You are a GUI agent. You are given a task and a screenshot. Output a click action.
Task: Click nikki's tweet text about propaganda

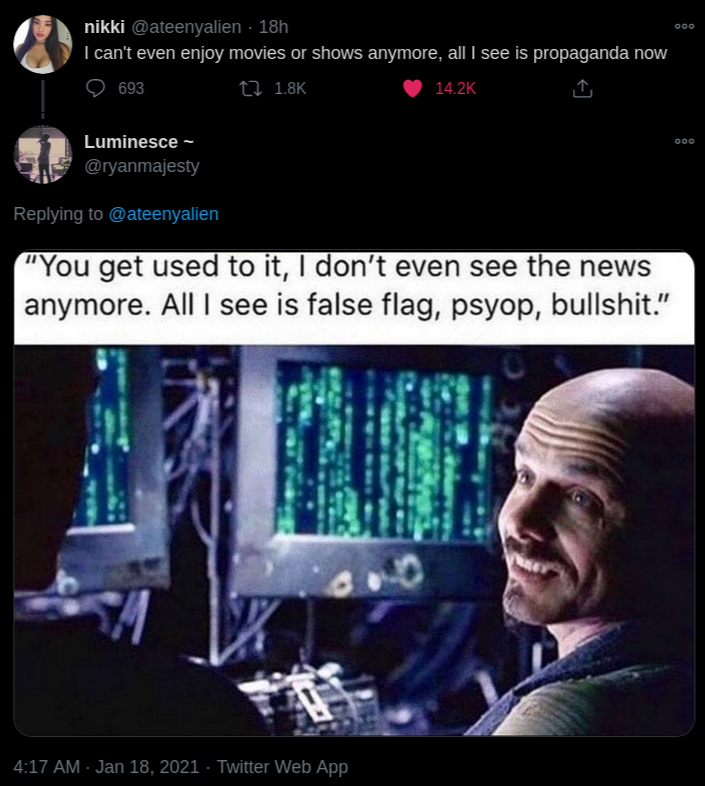tap(376, 53)
